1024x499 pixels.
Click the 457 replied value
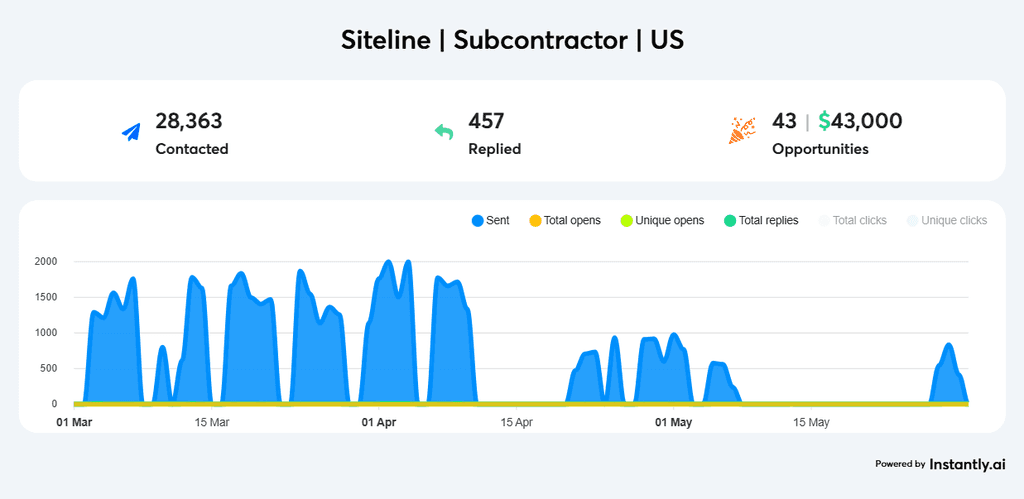487,121
